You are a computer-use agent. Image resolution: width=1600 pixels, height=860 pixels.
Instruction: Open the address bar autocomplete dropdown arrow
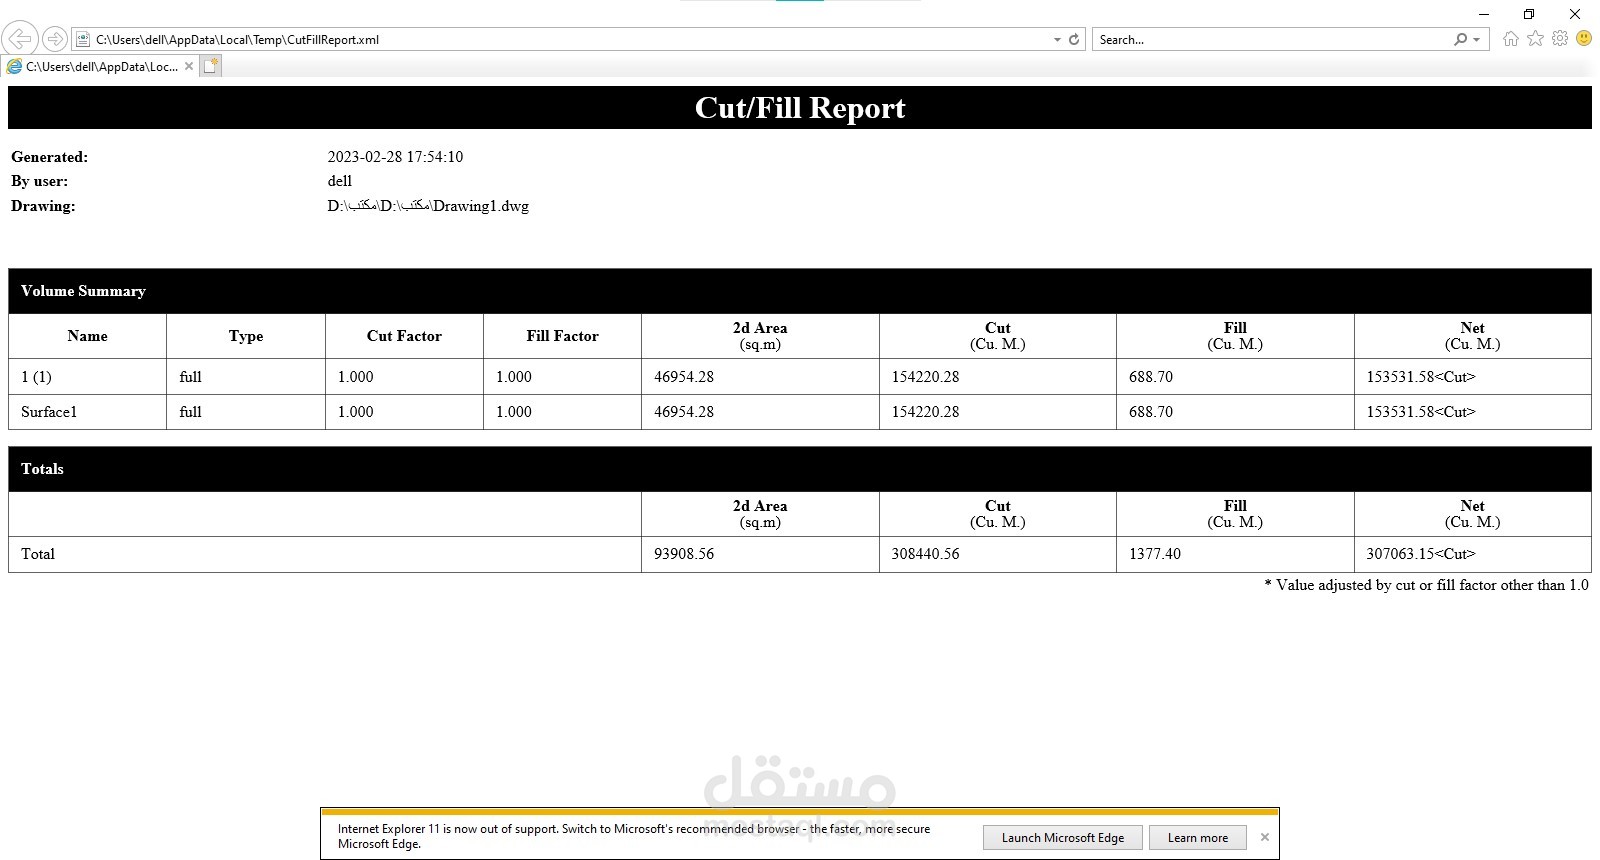(1057, 40)
